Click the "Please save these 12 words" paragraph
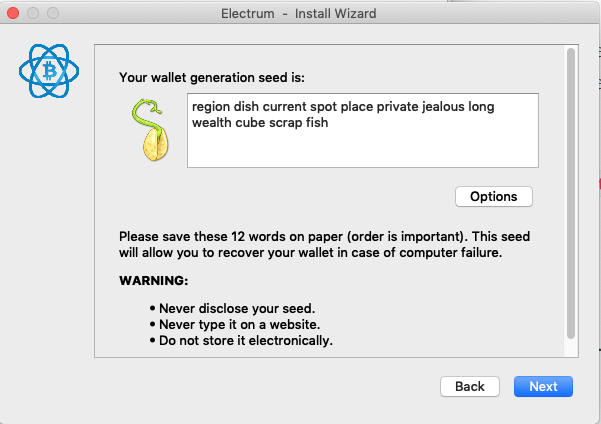 point(324,245)
